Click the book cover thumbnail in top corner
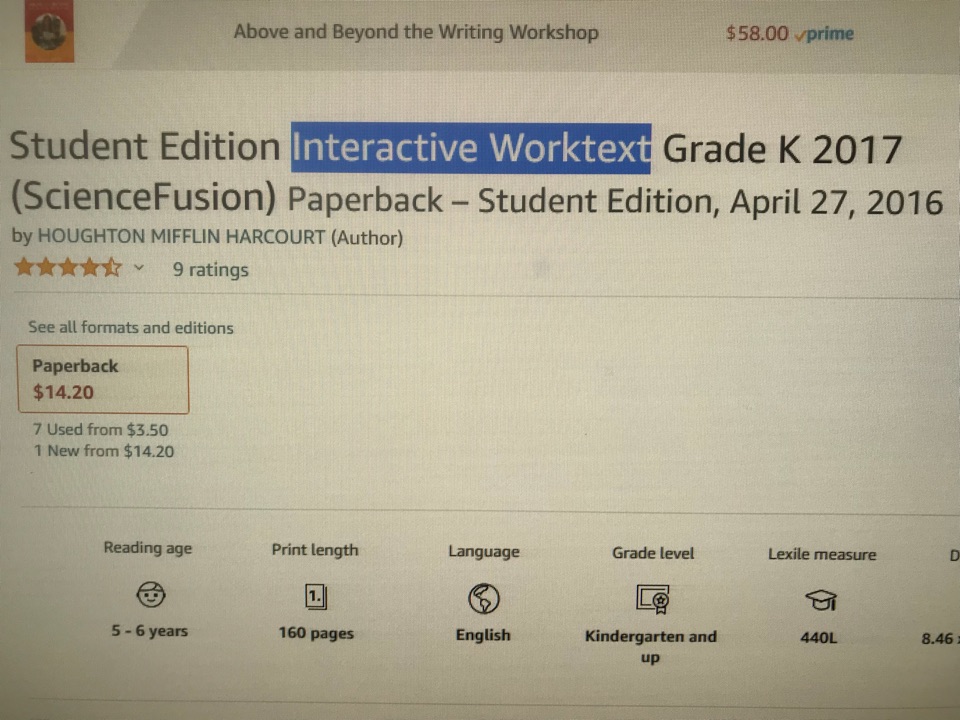This screenshot has height=720, width=960. [x=48, y=32]
